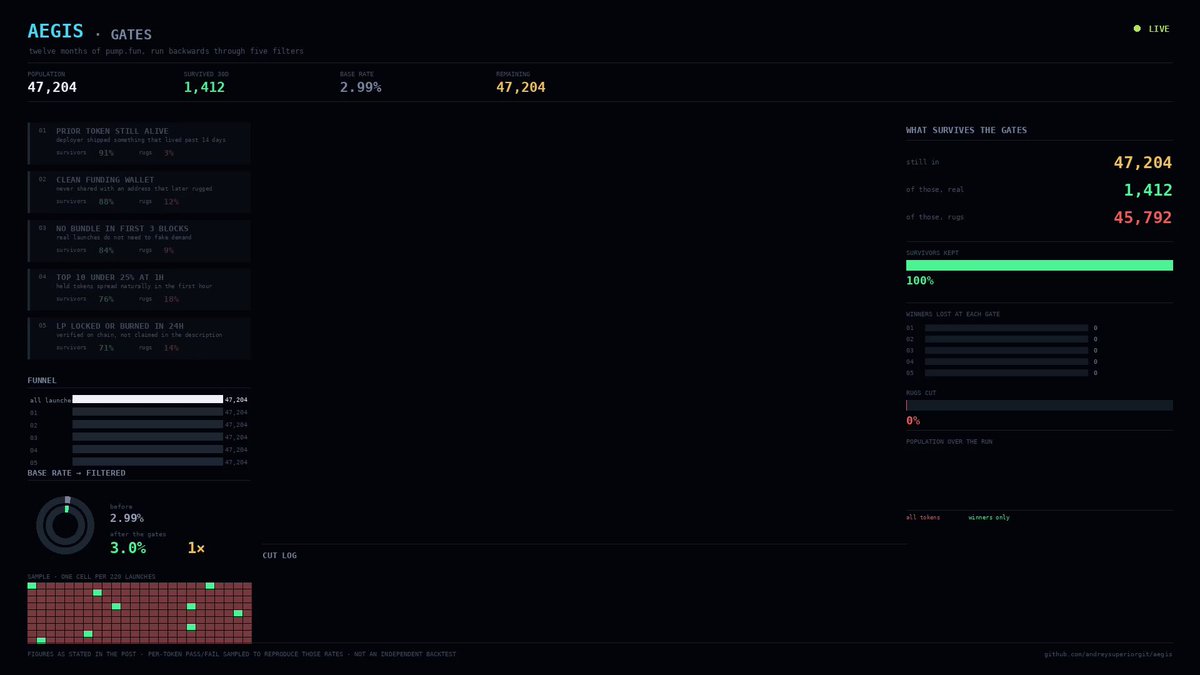This screenshot has height=675, width=1200.
Task: Click the 91% survivors figure in gate 01
Action: click(x=106, y=153)
